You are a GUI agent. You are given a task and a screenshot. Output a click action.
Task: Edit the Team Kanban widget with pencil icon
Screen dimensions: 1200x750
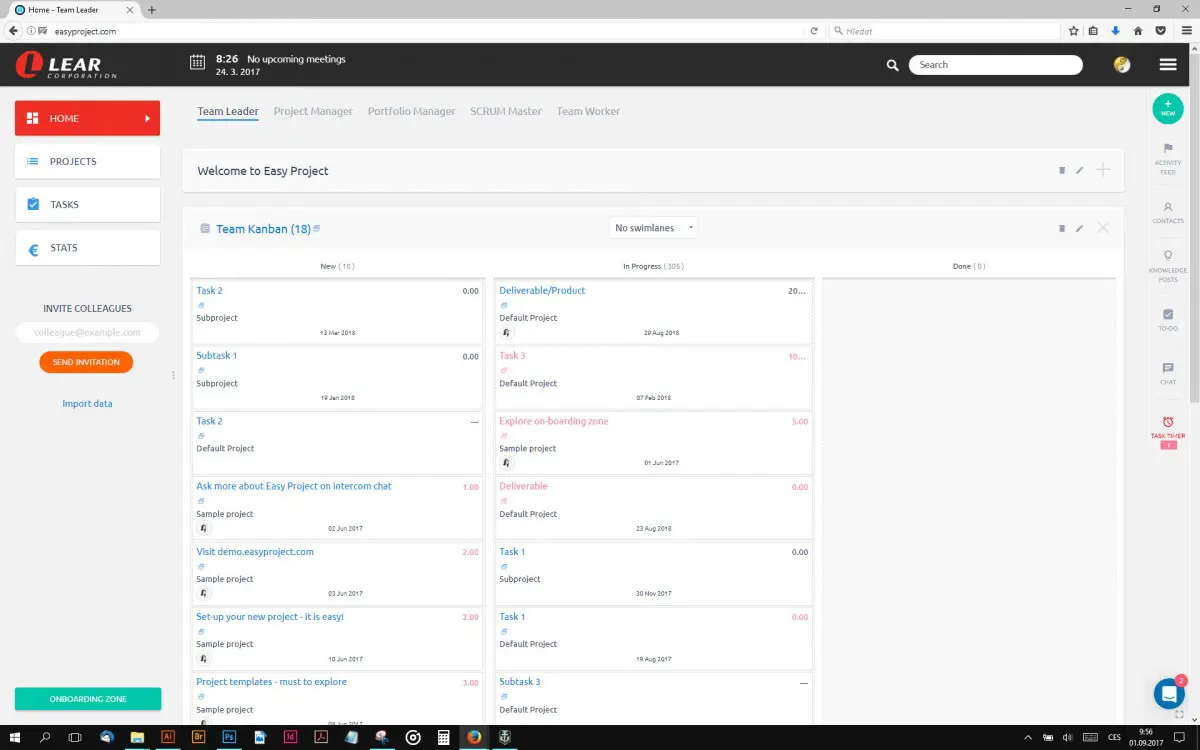tap(1079, 228)
